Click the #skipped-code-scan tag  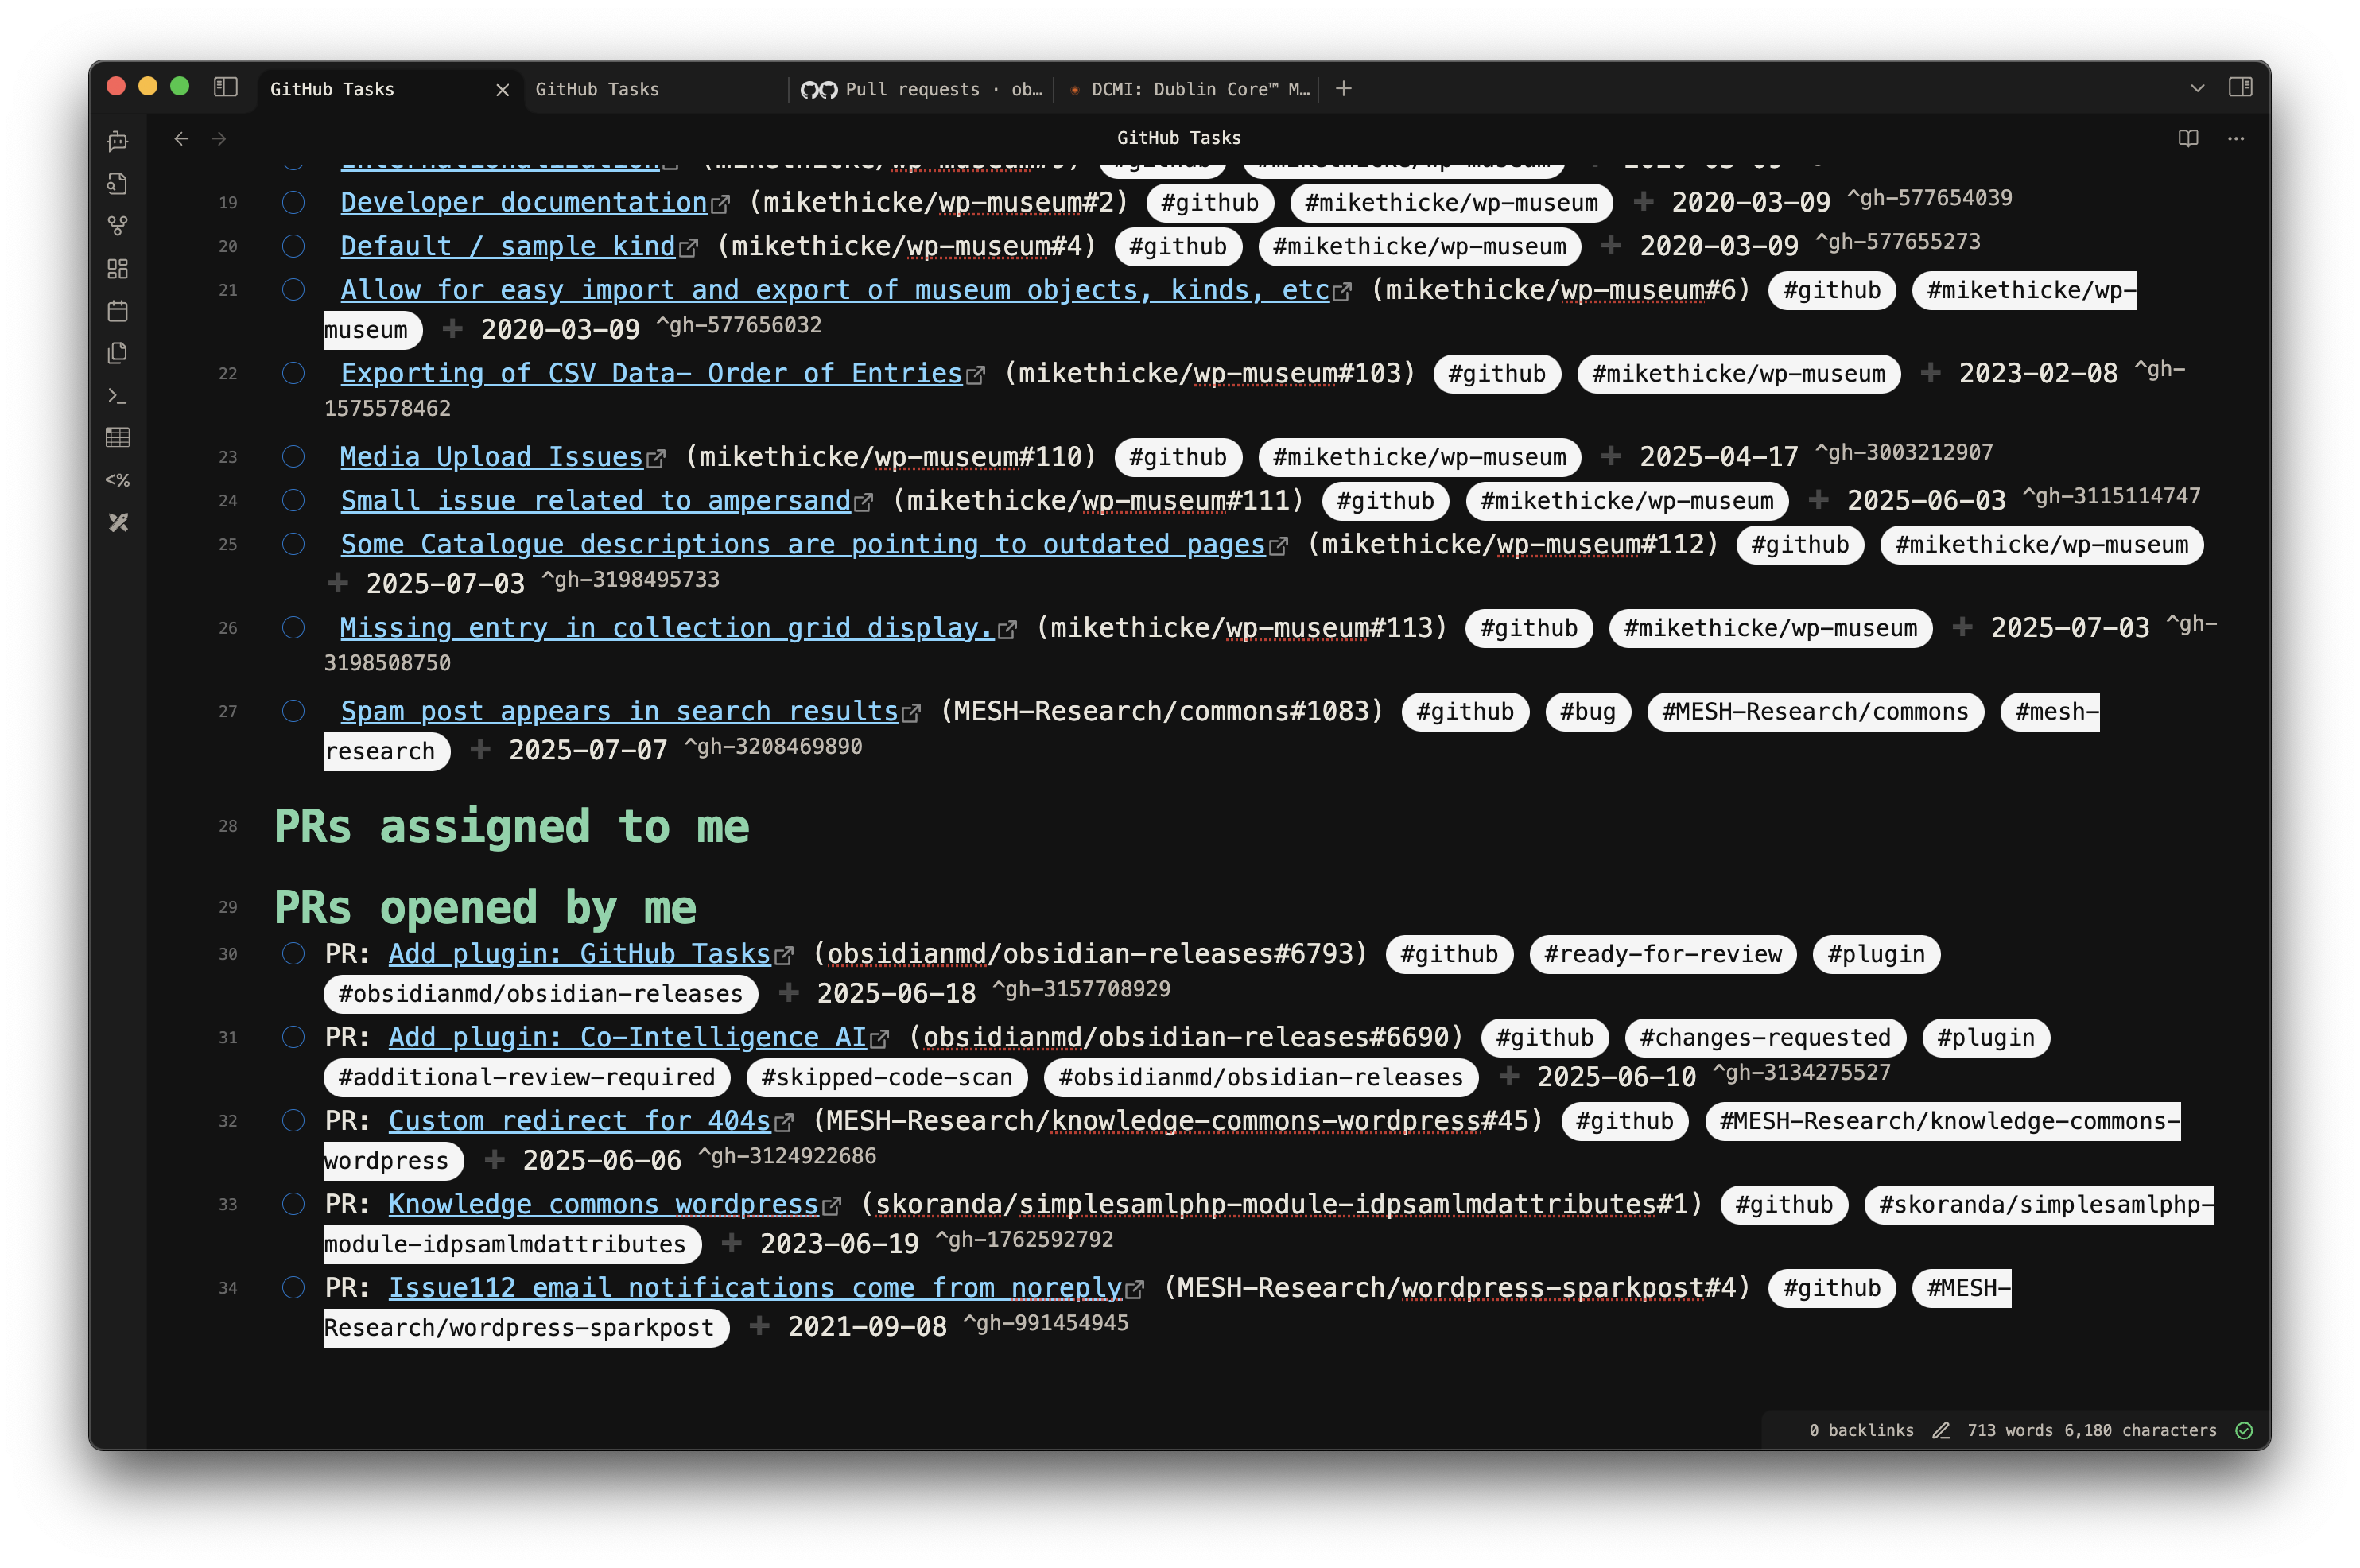coord(886,1078)
